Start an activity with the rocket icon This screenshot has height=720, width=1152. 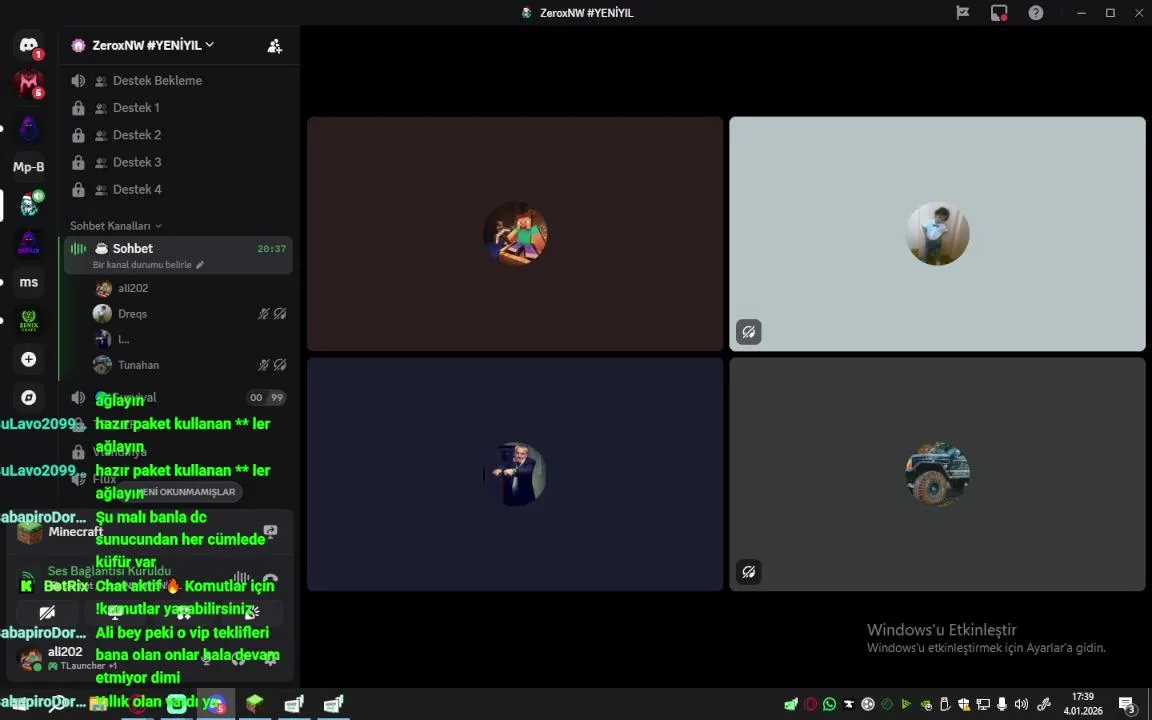(183, 612)
